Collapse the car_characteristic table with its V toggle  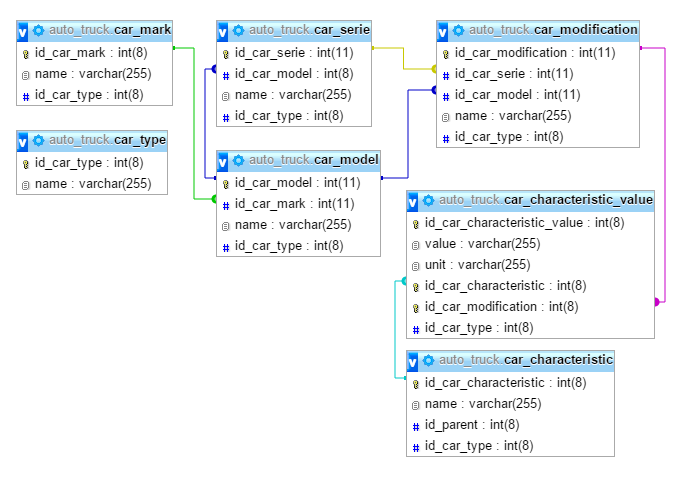pyautogui.click(x=412, y=361)
